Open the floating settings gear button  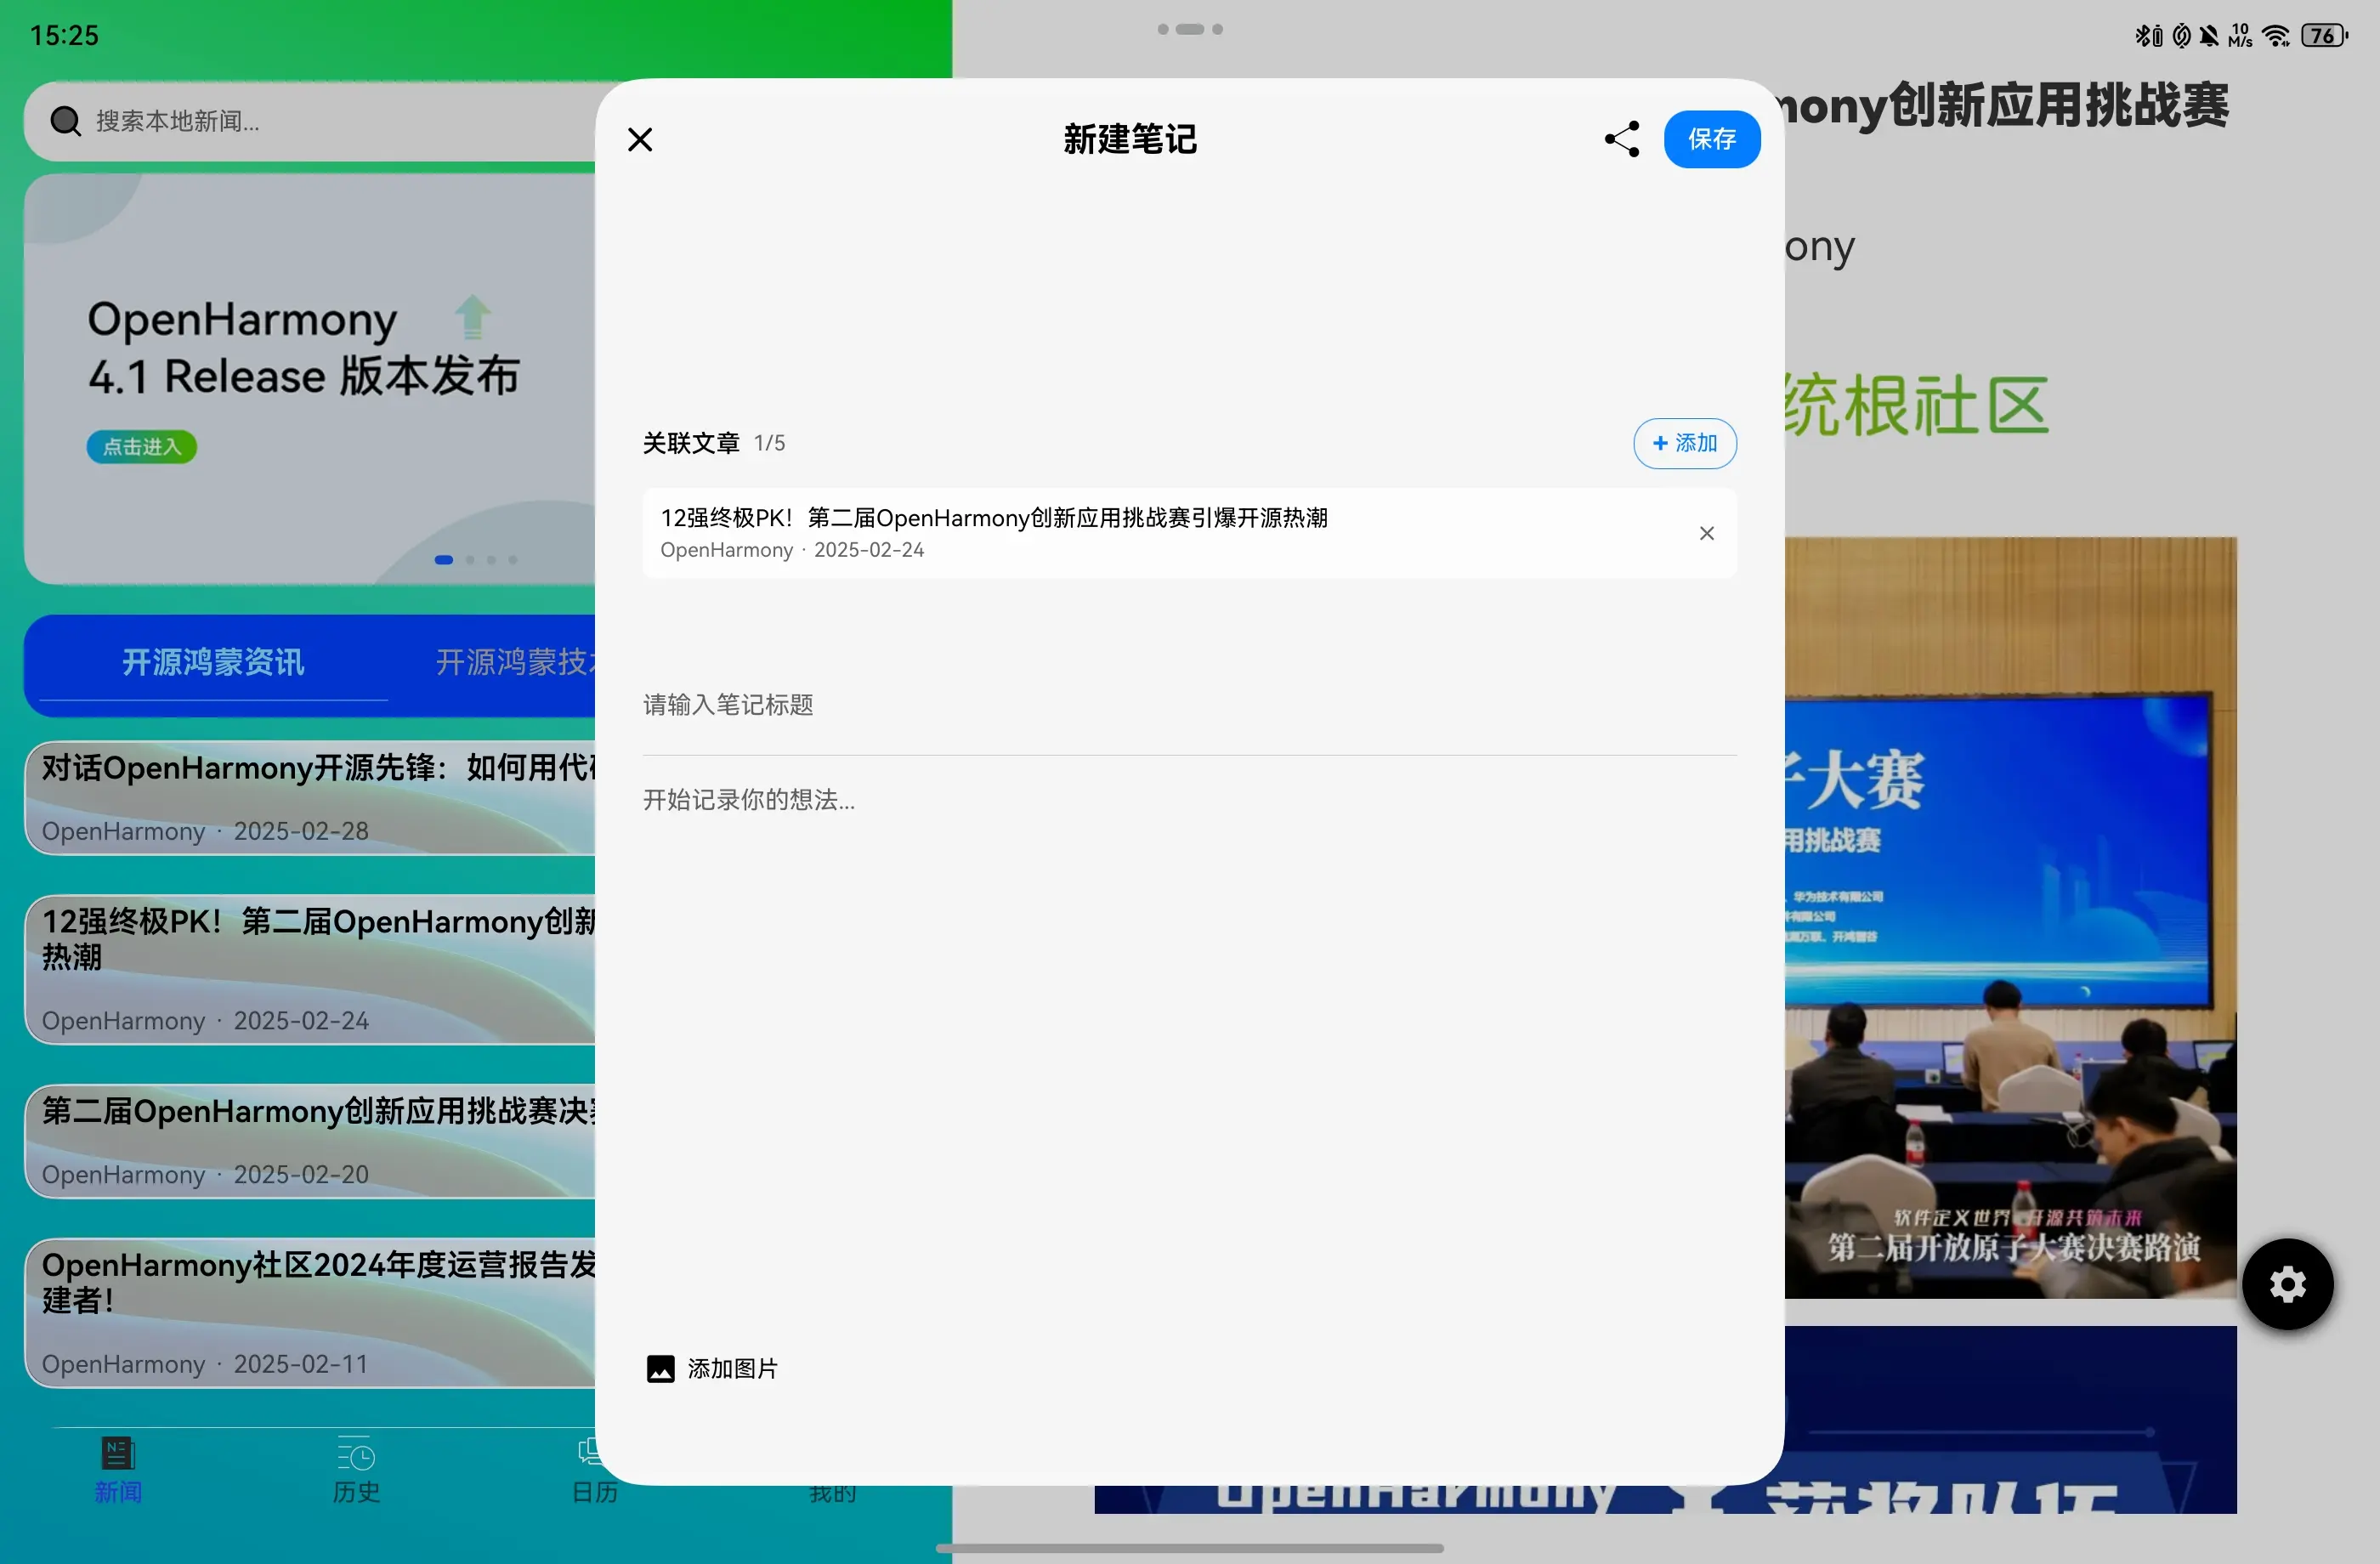coord(2287,1284)
